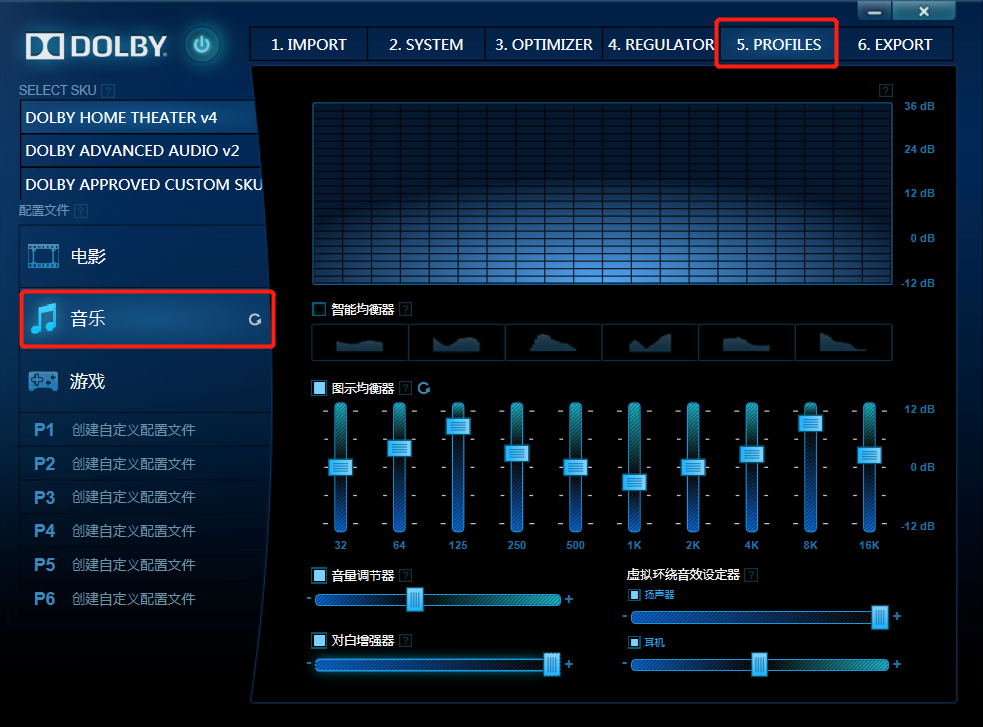The image size is (983, 727).
Task: Click the minus icon of 音量调节器 slider
Action: tap(309, 599)
